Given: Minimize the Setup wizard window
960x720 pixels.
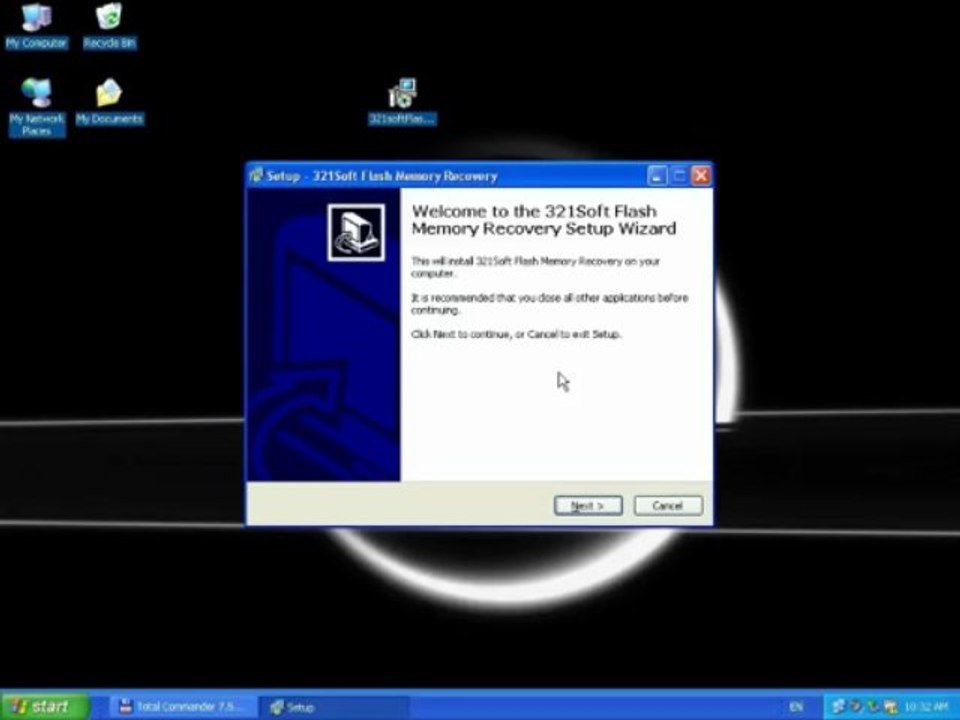Looking at the screenshot, I should point(657,176).
